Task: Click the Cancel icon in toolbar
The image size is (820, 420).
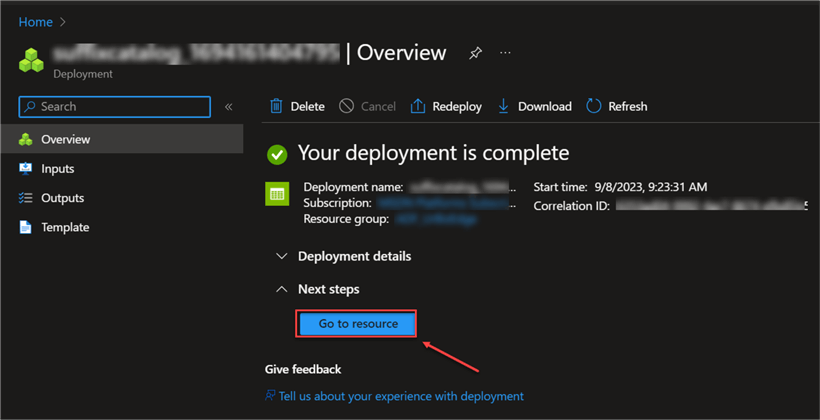Action: tap(347, 106)
